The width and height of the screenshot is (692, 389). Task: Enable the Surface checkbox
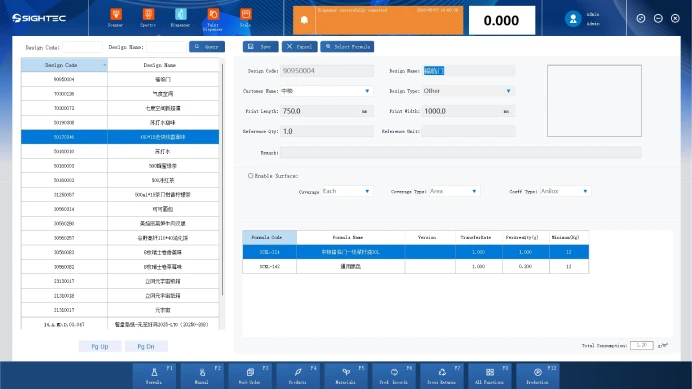[x=251, y=176]
